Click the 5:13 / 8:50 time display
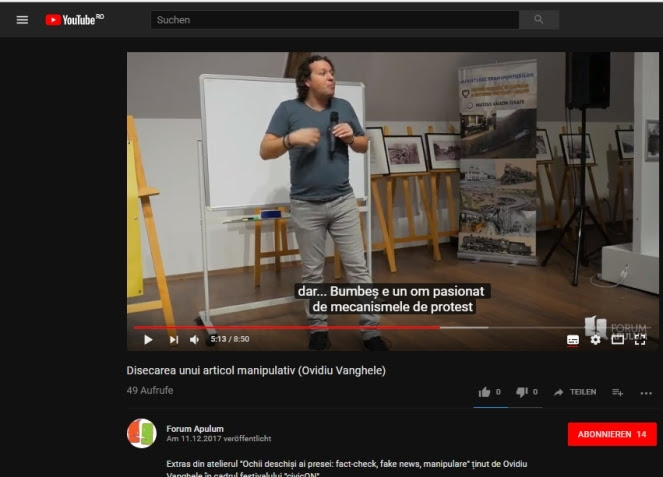The width and height of the screenshot is (663, 477). coord(230,339)
